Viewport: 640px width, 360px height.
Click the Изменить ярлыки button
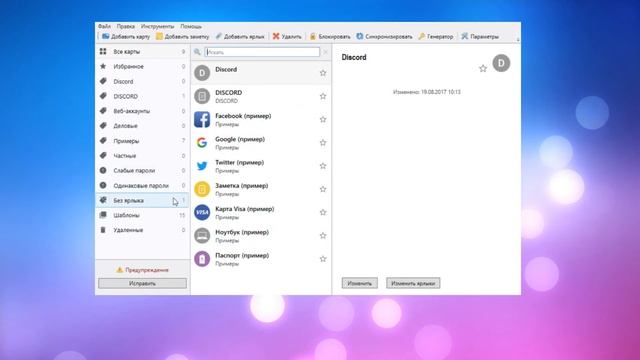click(413, 283)
